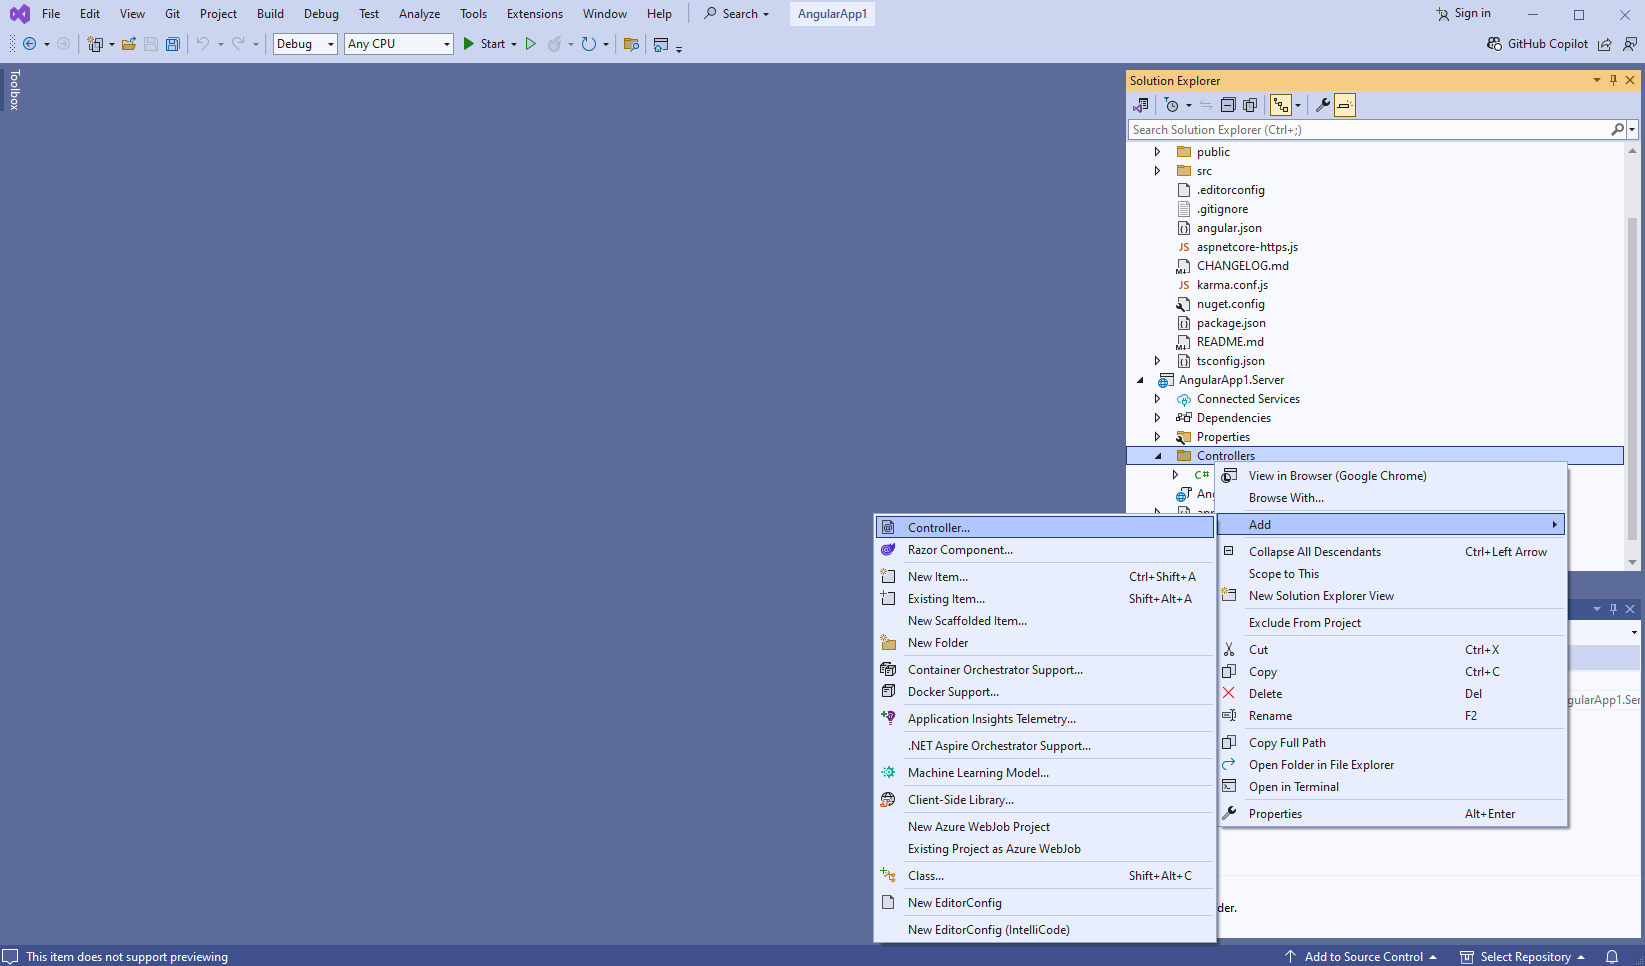
Task: Click in Search Solution Explorer field
Action: (x=1368, y=130)
